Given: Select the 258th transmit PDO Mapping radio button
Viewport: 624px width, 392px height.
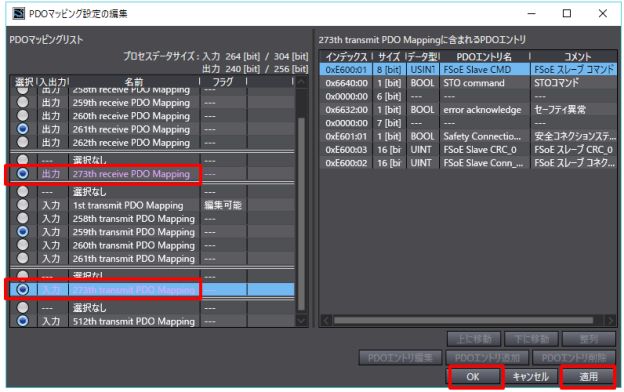Looking at the screenshot, I should click(x=23, y=218).
